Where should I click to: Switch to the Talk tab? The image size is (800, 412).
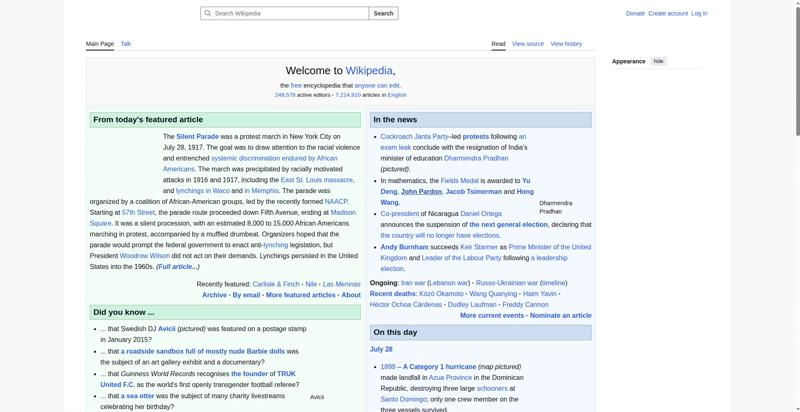(126, 44)
